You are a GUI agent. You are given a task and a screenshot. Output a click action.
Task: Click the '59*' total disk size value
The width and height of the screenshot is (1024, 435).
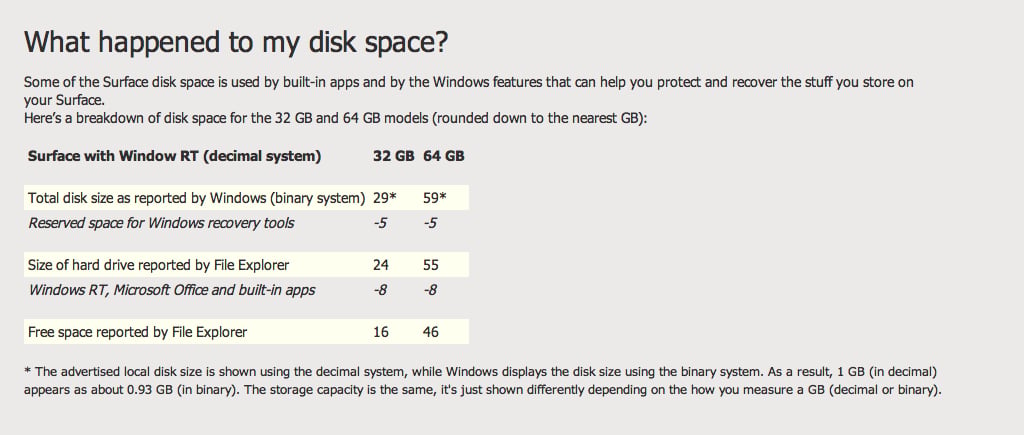point(434,198)
